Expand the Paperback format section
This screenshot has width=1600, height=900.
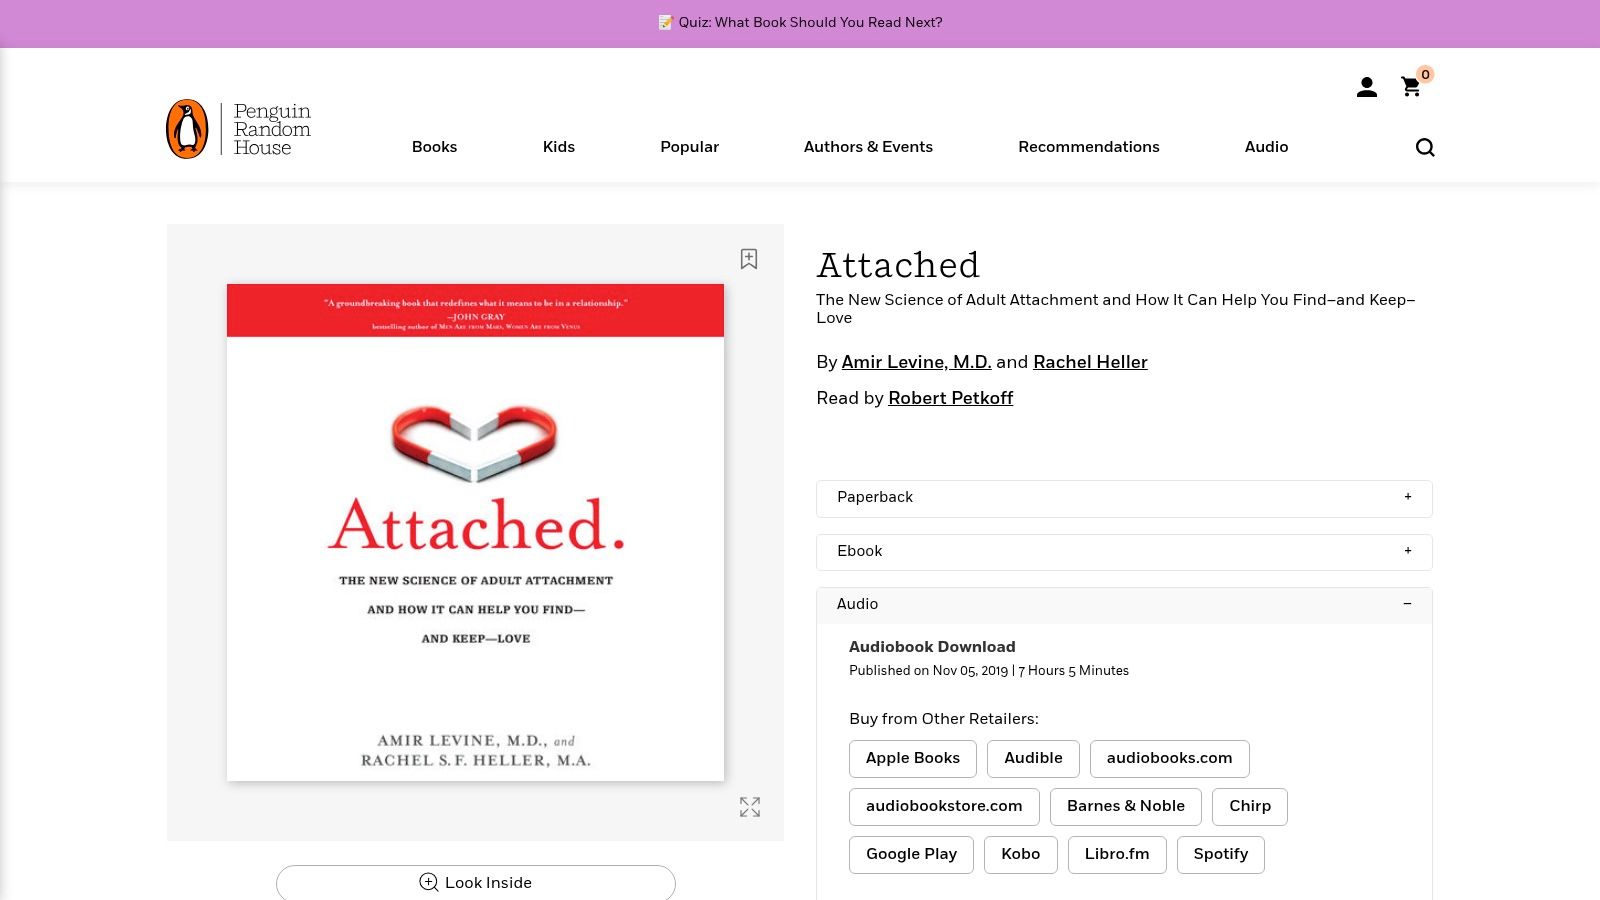coord(1124,498)
